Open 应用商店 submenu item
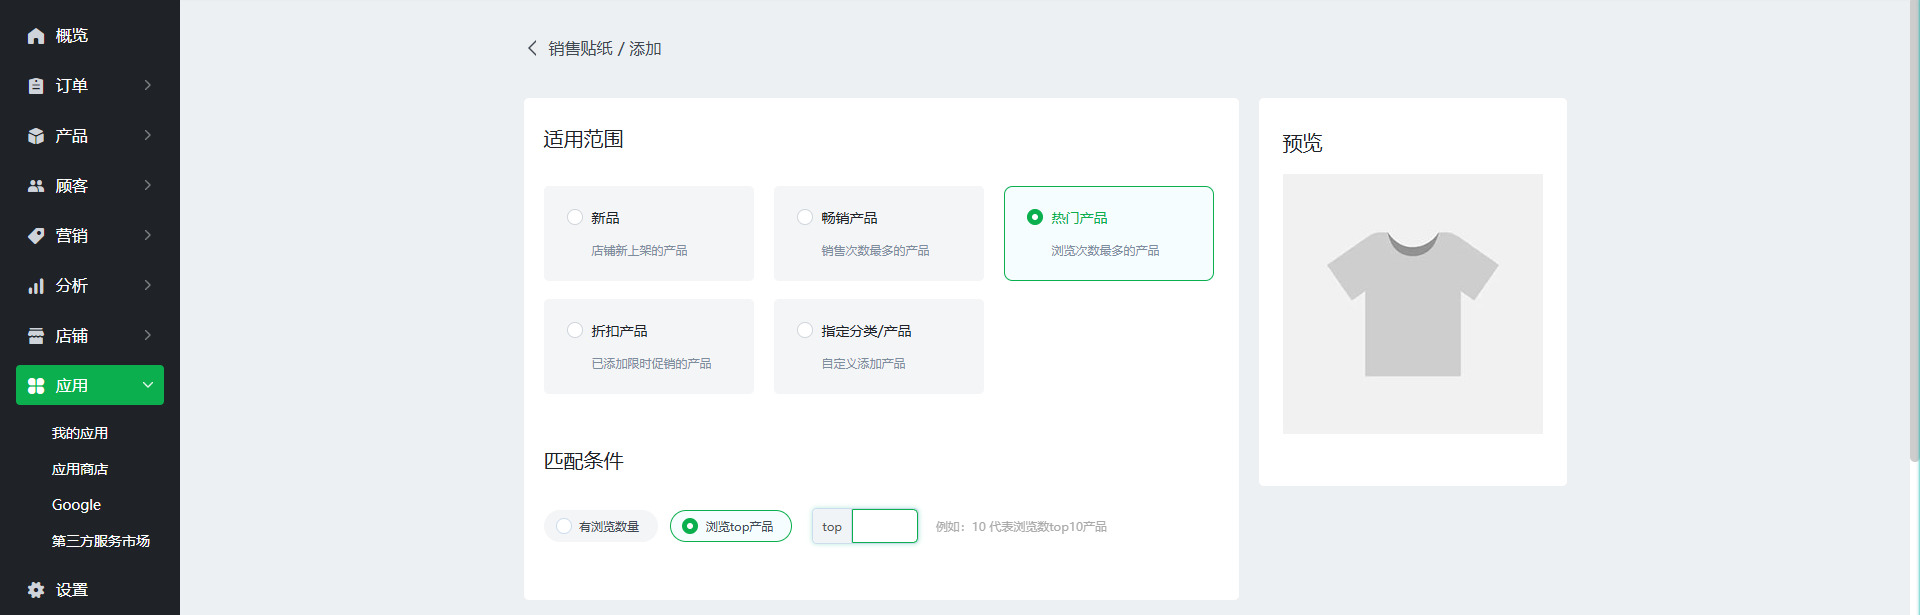 tap(80, 469)
